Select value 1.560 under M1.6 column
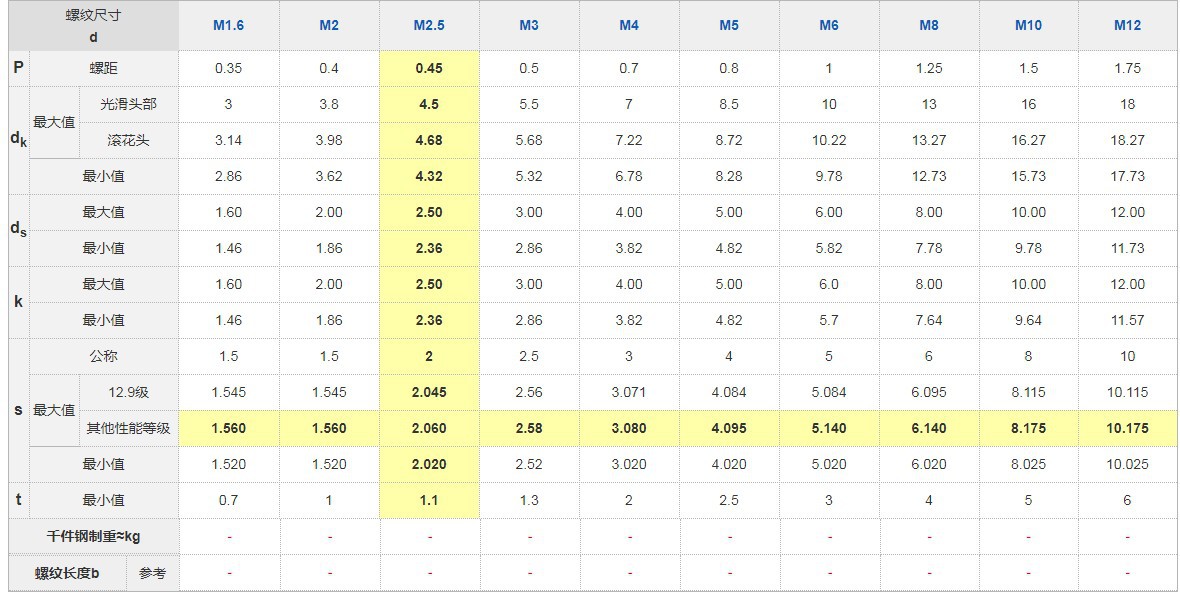This screenshot has height=592, width=1180. (228, 428)
